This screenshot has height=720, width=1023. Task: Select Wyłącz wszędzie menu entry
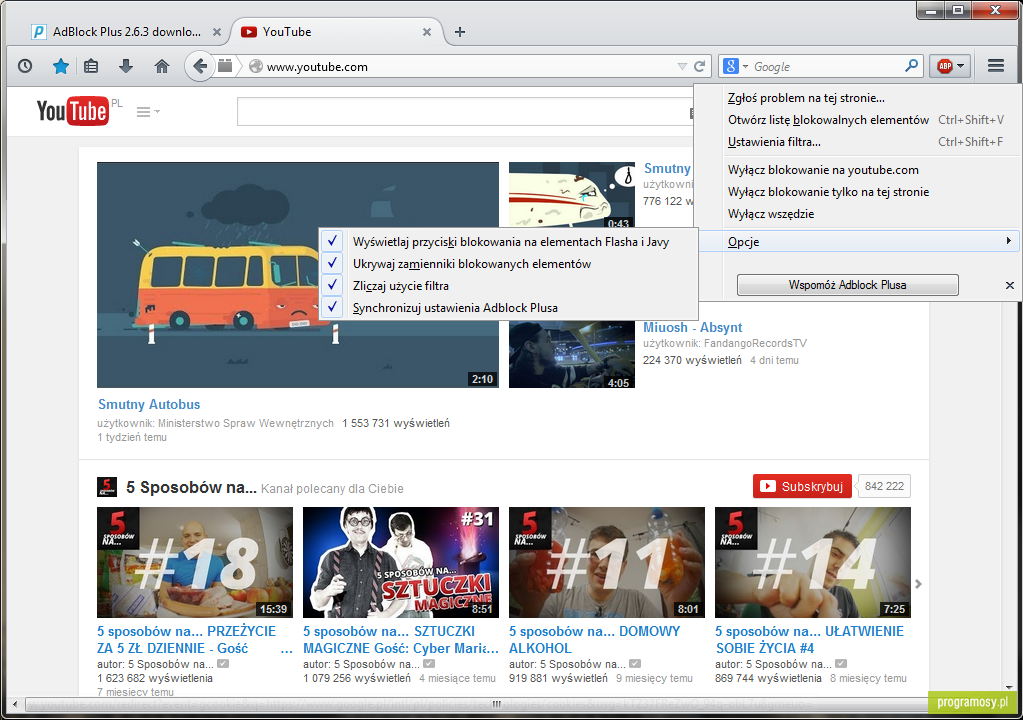[859, 214]
